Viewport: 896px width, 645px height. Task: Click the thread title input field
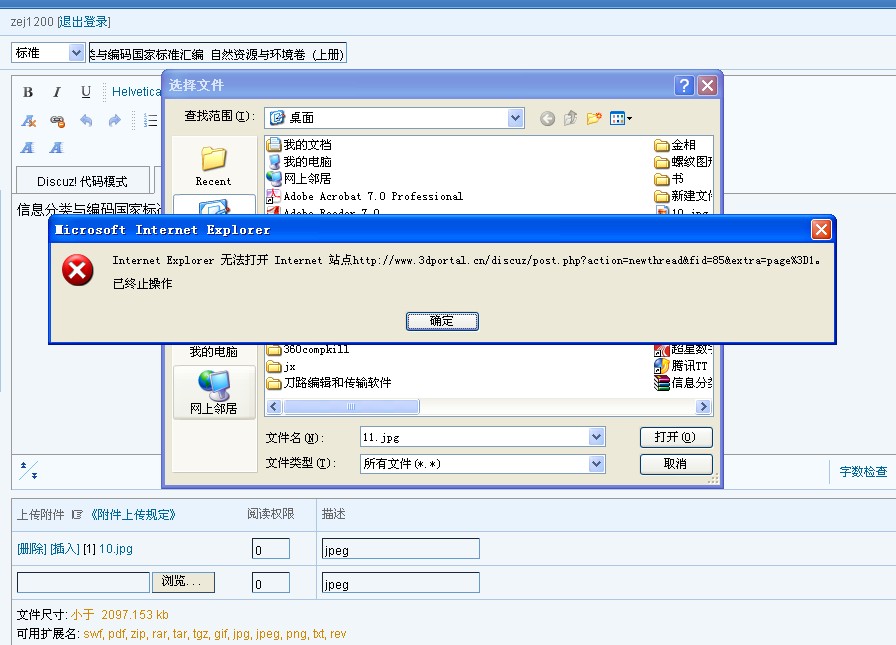coord(218,53)
